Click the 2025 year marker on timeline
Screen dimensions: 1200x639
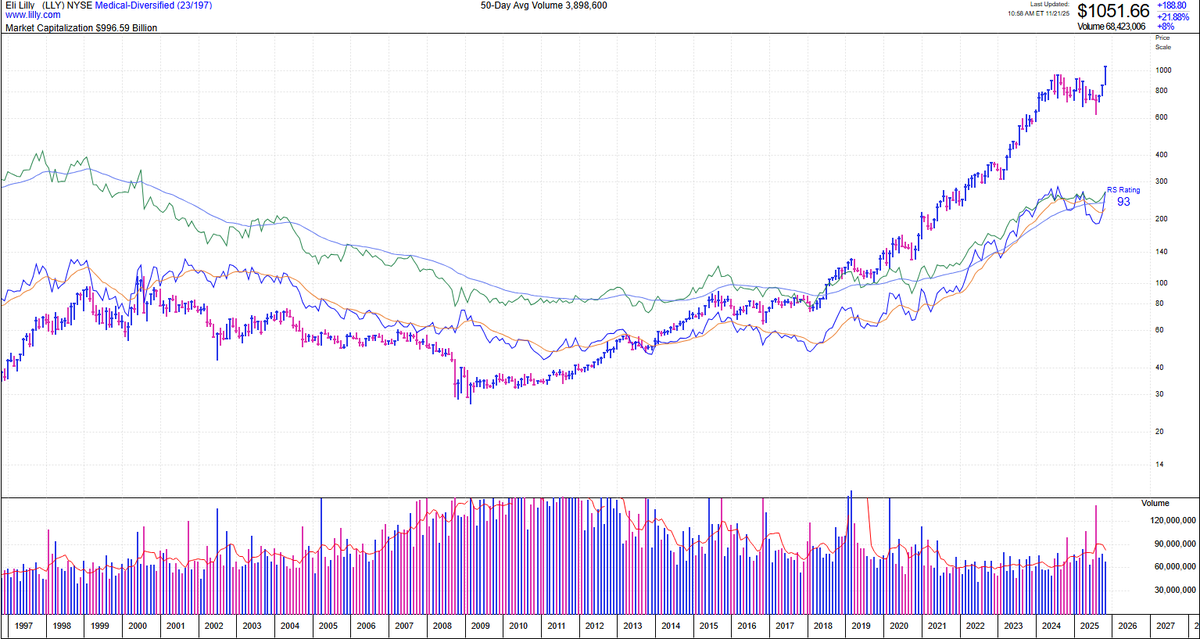(1090, 625)
